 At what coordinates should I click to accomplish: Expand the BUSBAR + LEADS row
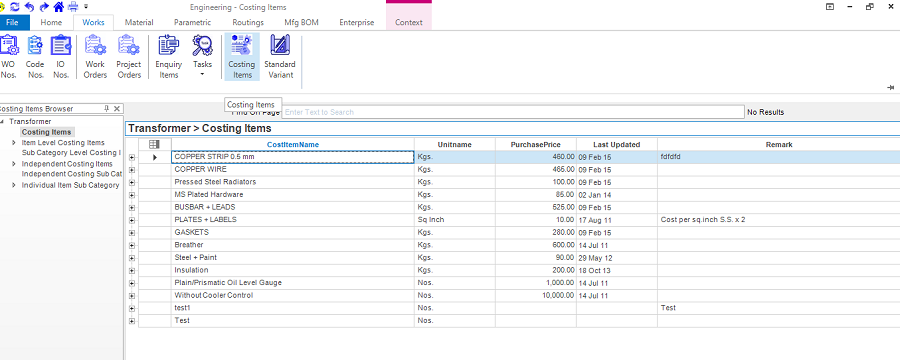point(132,208)
